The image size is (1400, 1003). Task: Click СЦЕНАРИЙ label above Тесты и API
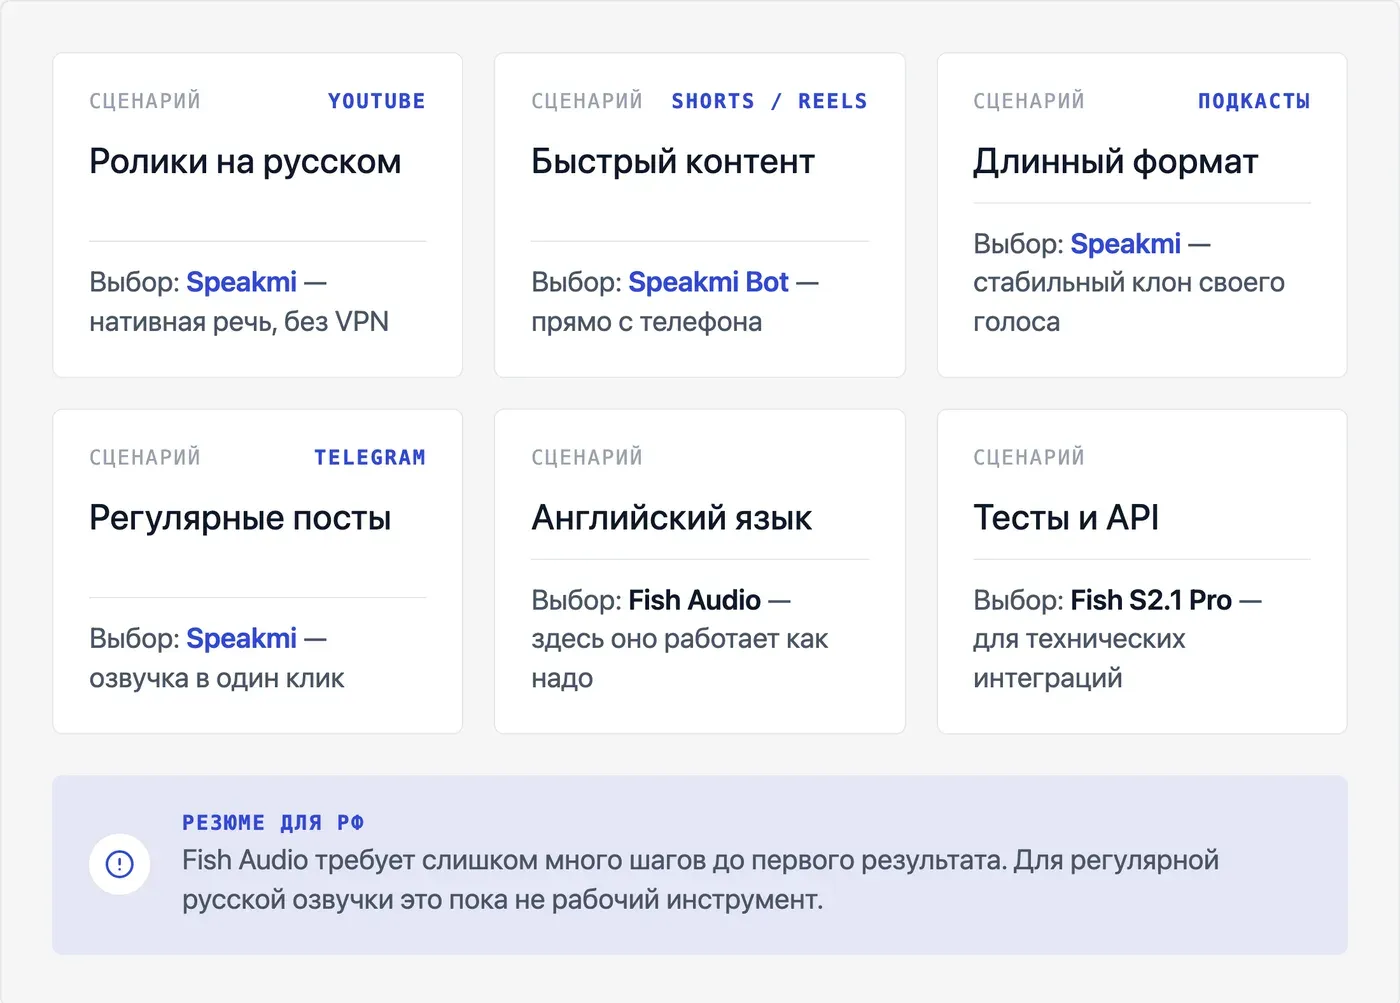tap(1029, 457)
